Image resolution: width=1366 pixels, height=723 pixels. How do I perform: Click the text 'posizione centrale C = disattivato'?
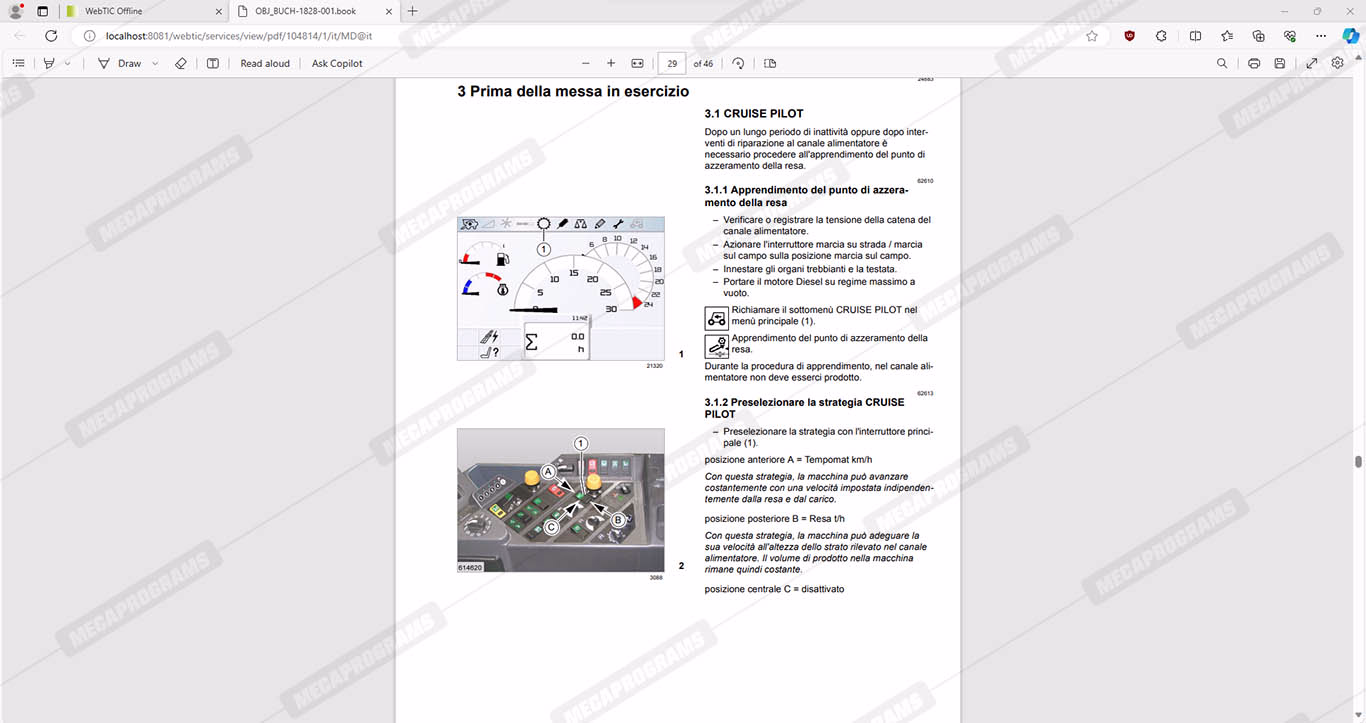(x=774, y=590)
